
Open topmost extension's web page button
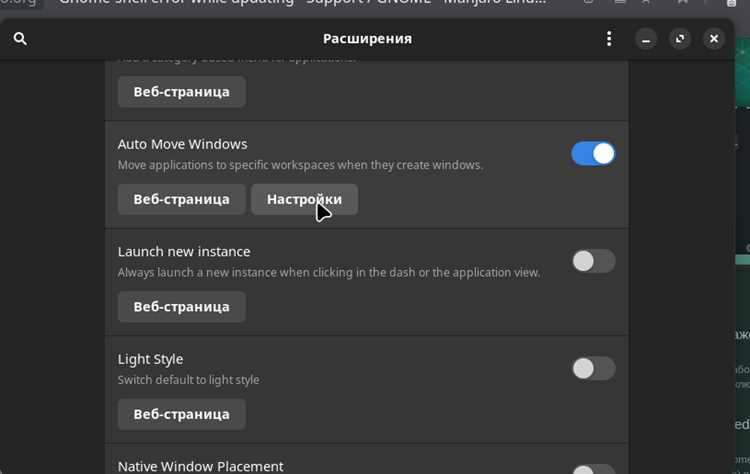[x=182, y=92]
